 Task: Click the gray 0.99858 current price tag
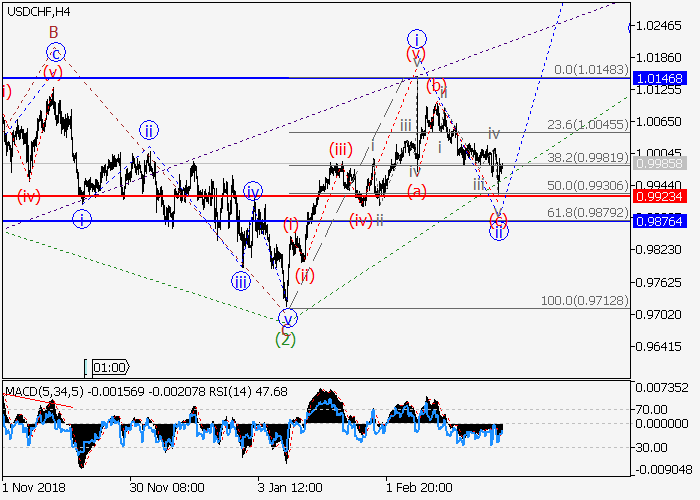(658, 163)
